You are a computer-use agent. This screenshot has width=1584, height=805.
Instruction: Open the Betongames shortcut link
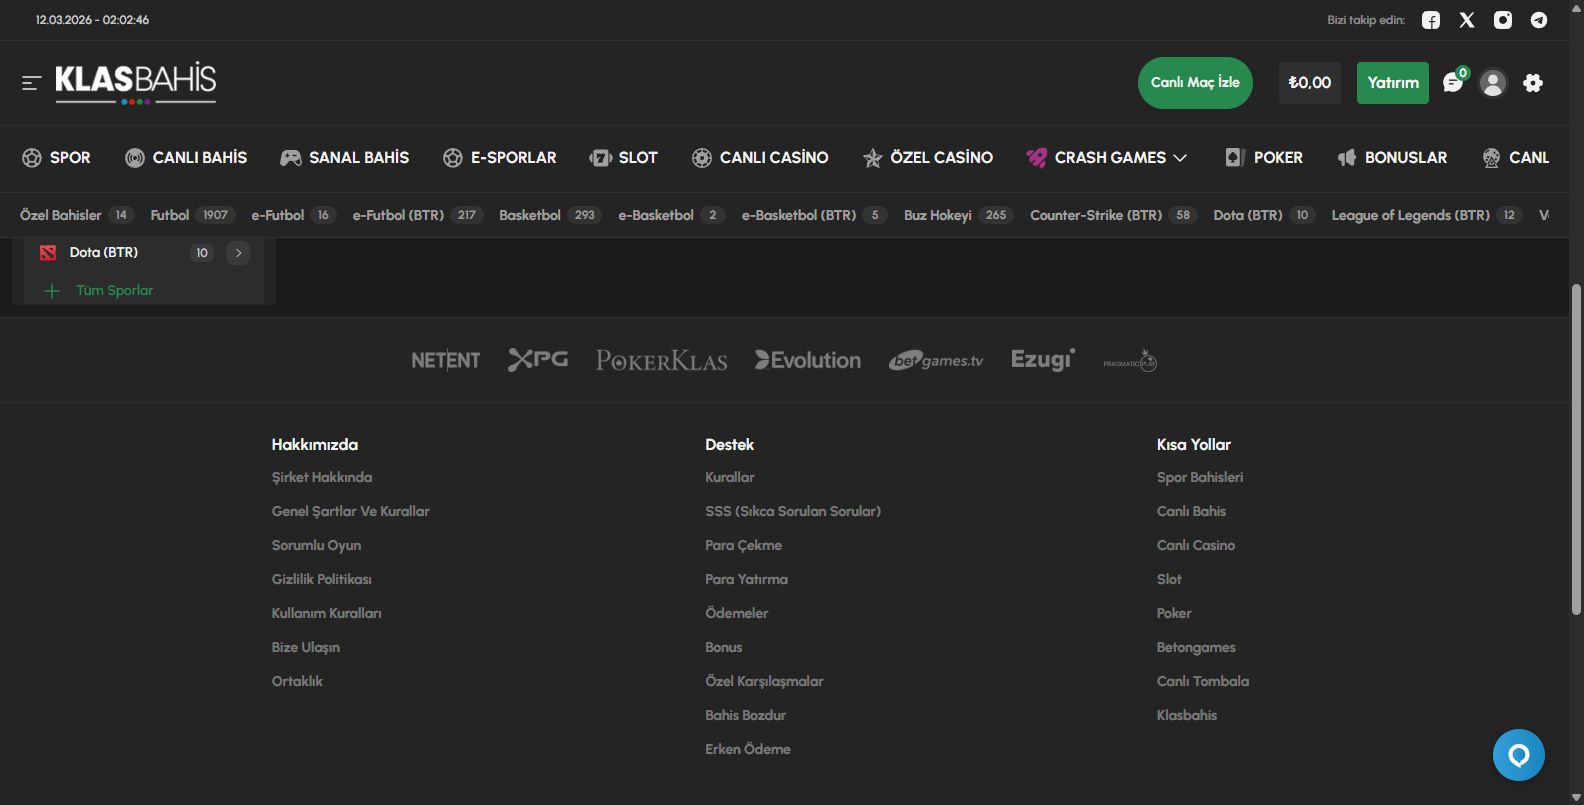(1196, 648)
